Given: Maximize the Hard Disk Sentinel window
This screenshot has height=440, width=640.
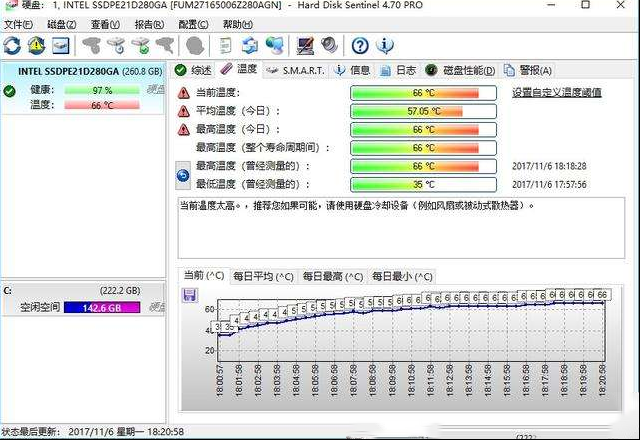Looking at the screenshot, I should [585, 5].
